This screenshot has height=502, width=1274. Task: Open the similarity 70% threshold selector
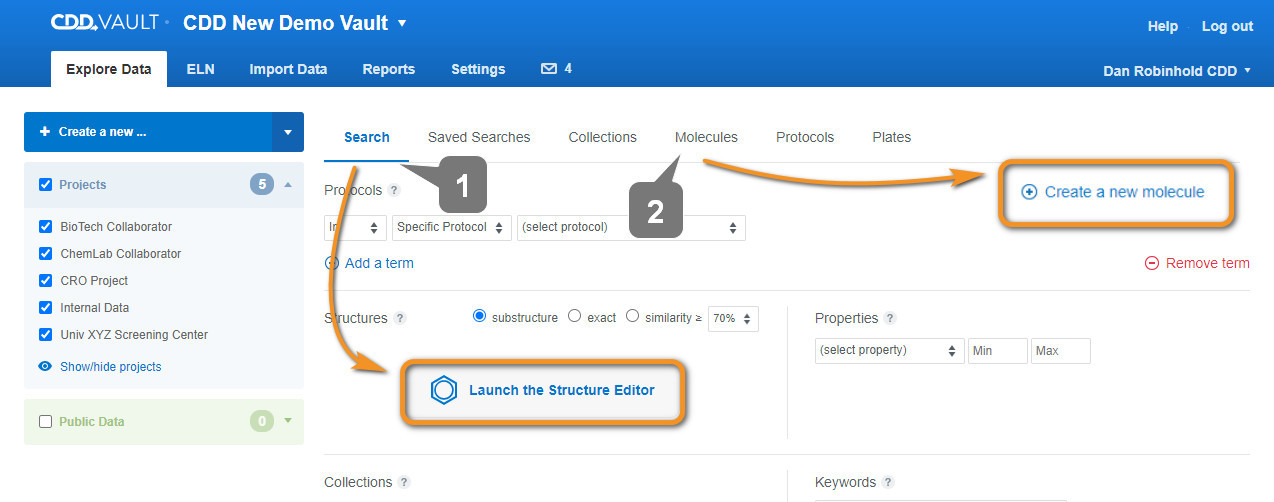pyautogui.click(x=732, y=318)
